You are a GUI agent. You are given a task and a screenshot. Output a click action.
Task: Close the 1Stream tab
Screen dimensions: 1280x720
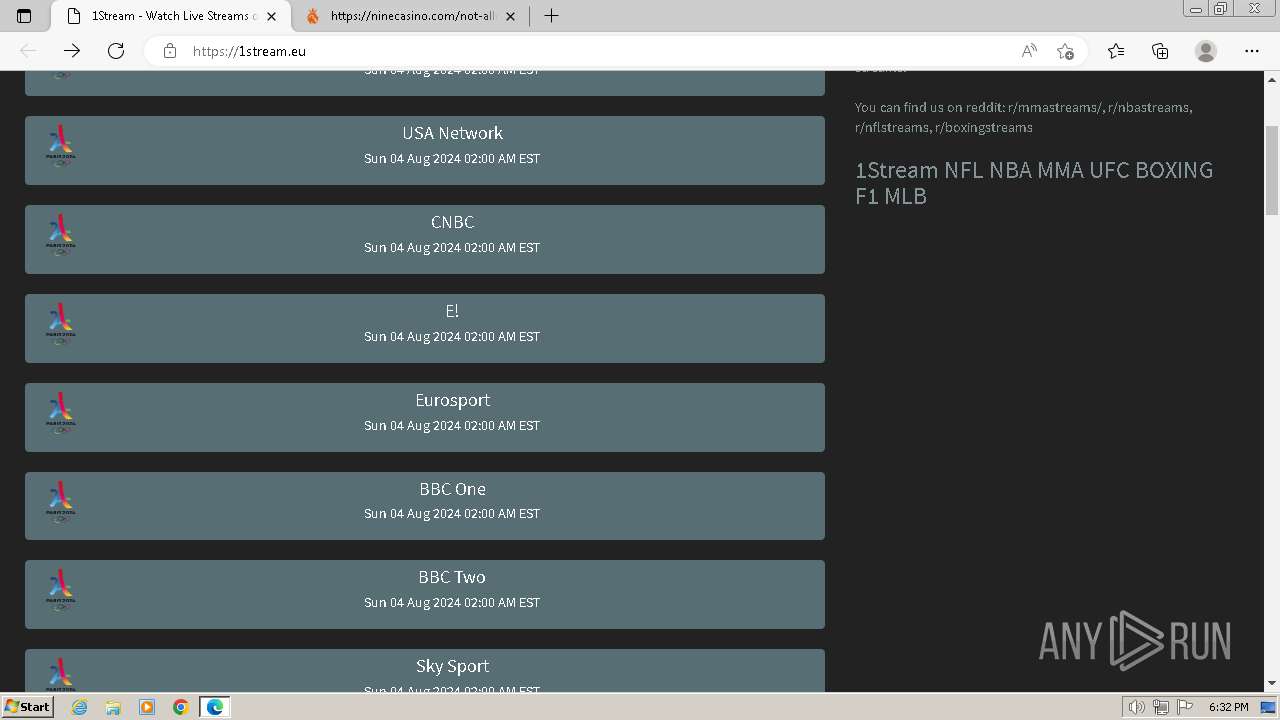coord(271,16)
